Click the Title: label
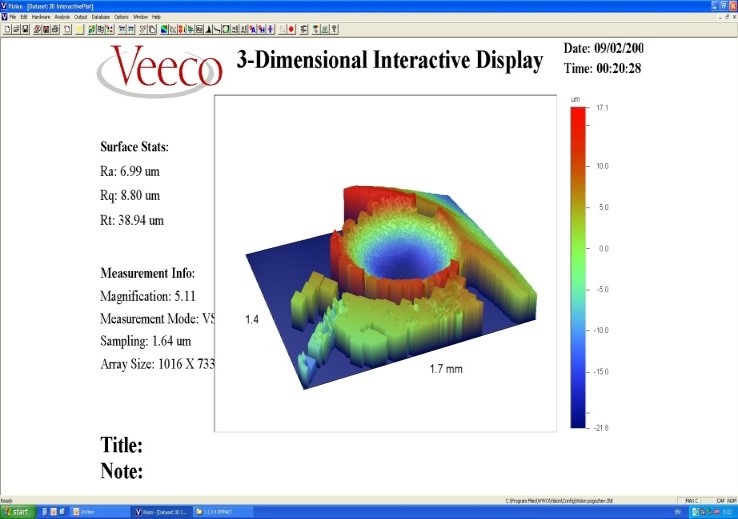Viewport: 738px width, 519px height. pyautogui.click(x=121, y=445)
